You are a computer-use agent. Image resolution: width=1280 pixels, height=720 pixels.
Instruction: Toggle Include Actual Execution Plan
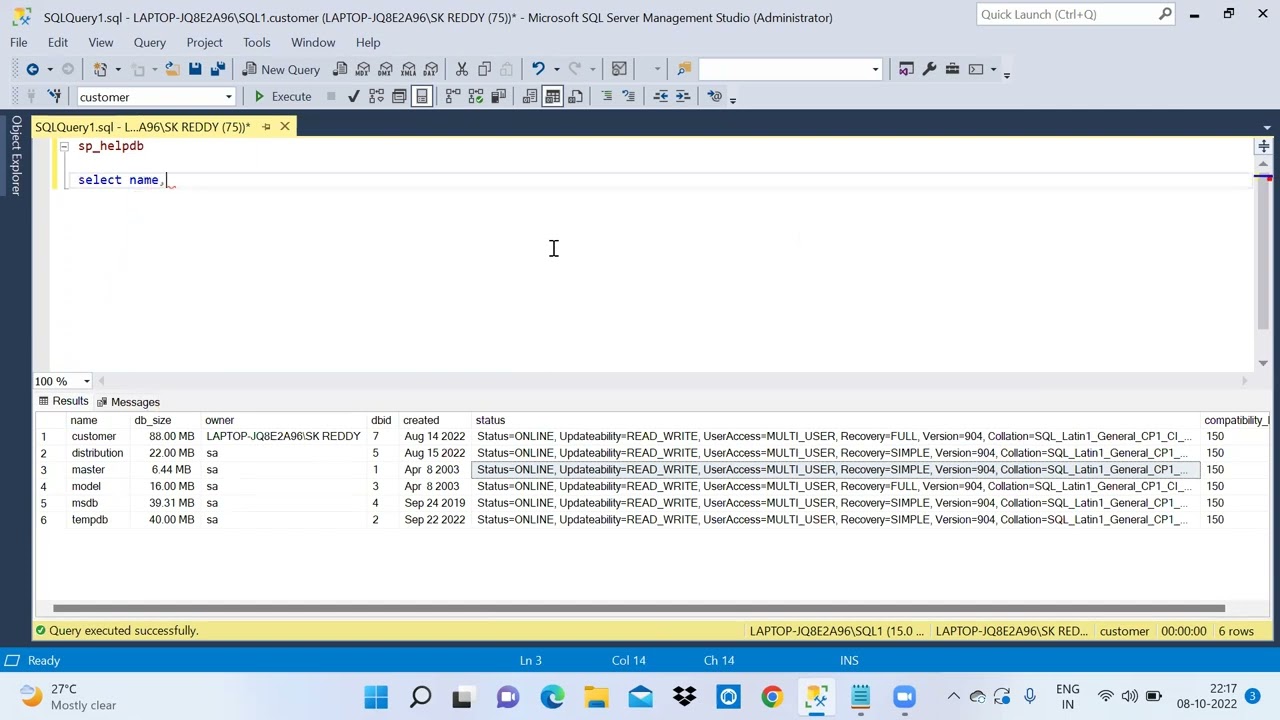[453, 96]
